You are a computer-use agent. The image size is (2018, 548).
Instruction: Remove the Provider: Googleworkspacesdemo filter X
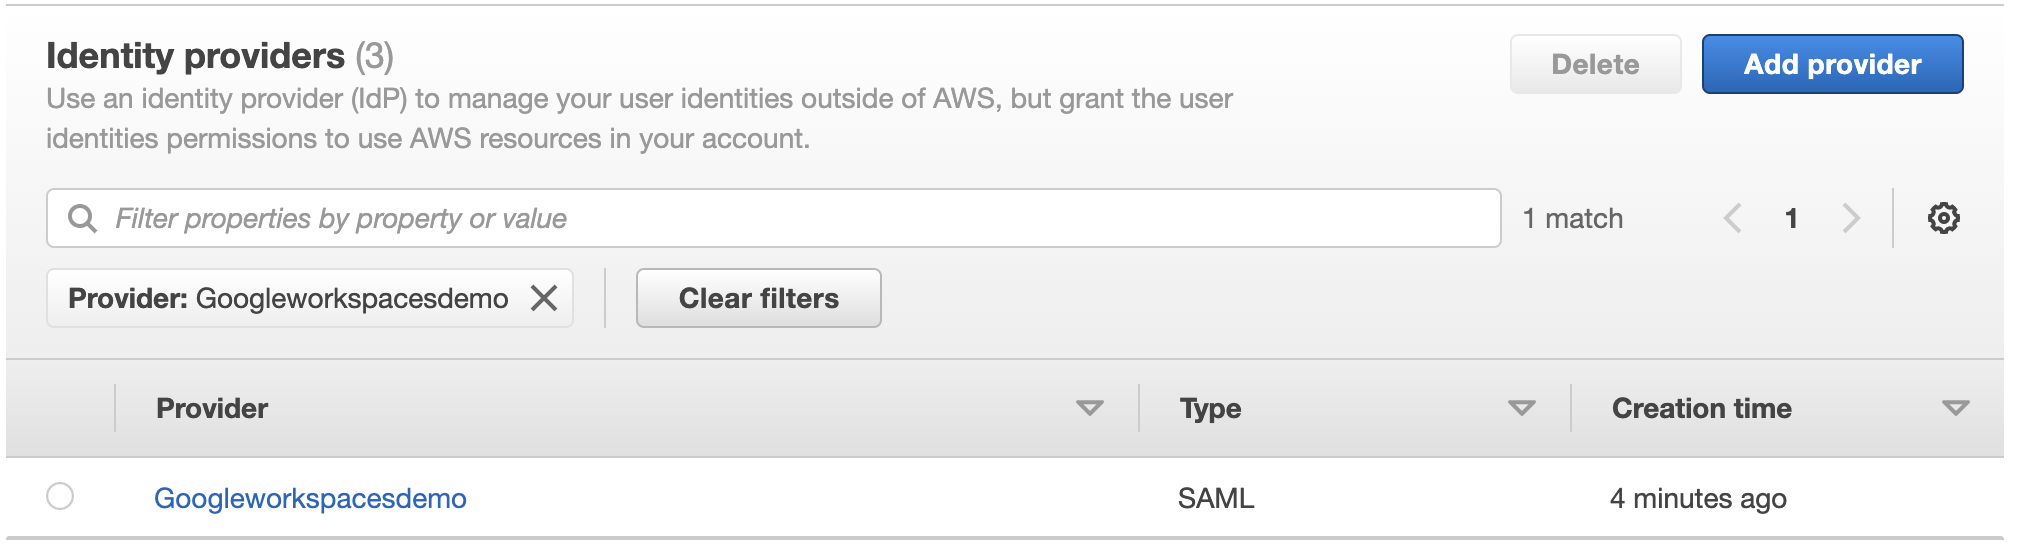[544, 298]
